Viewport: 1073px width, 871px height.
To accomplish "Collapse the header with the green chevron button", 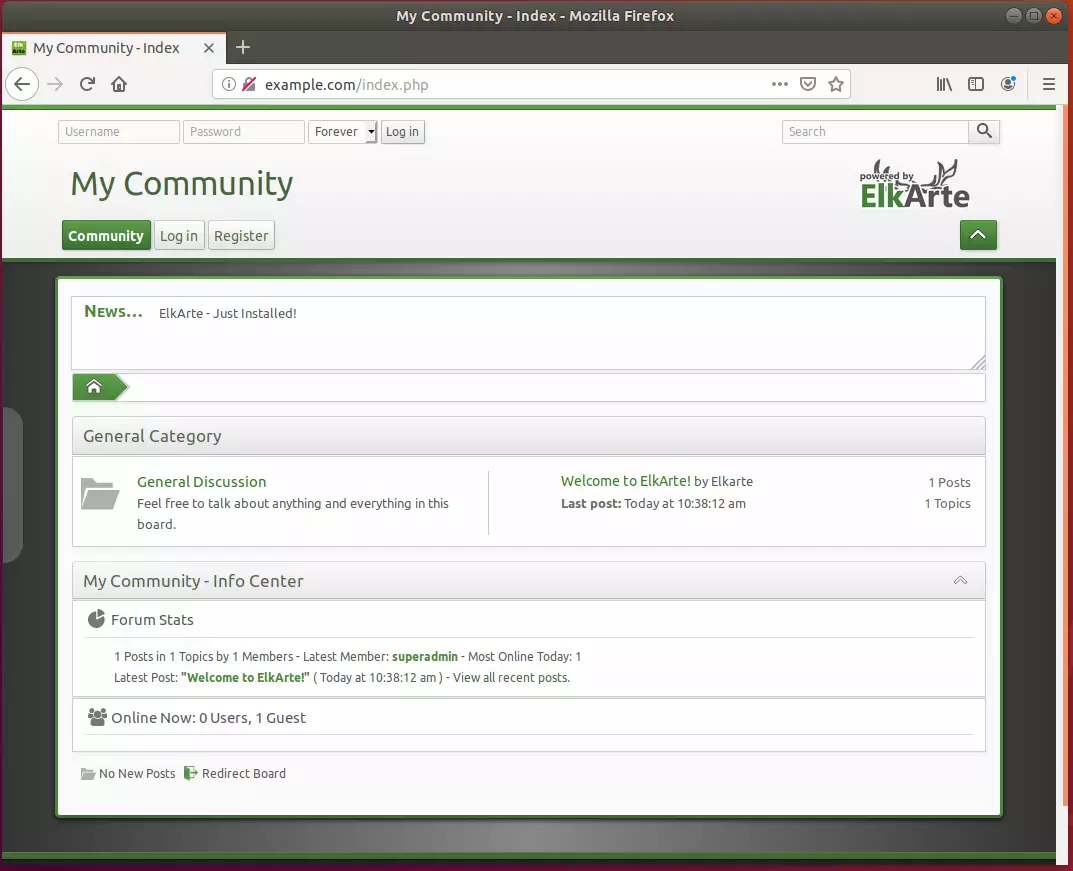I will click(978, 235).
